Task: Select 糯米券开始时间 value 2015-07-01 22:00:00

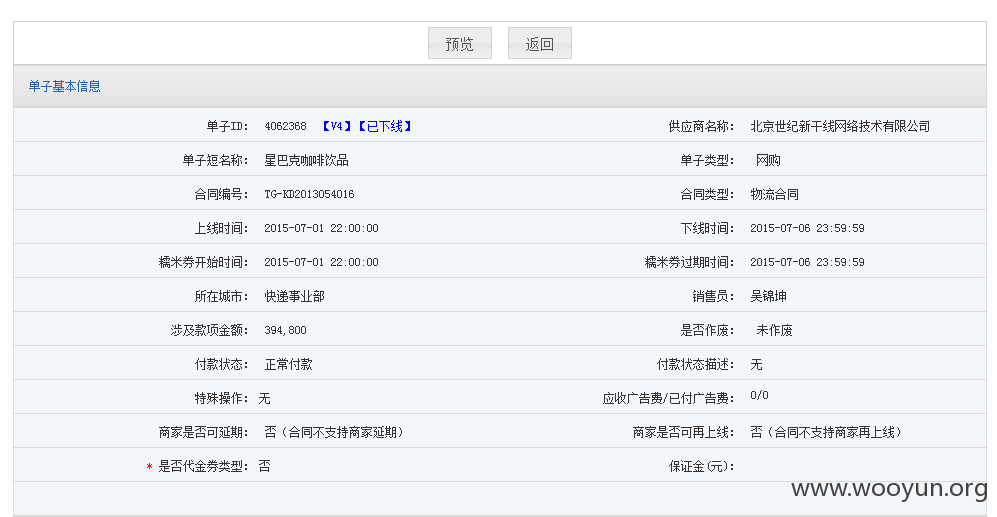Action: 321,263
